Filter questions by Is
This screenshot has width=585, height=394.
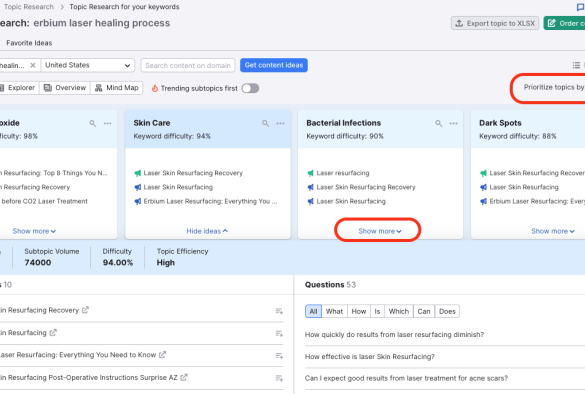[377, 311]
